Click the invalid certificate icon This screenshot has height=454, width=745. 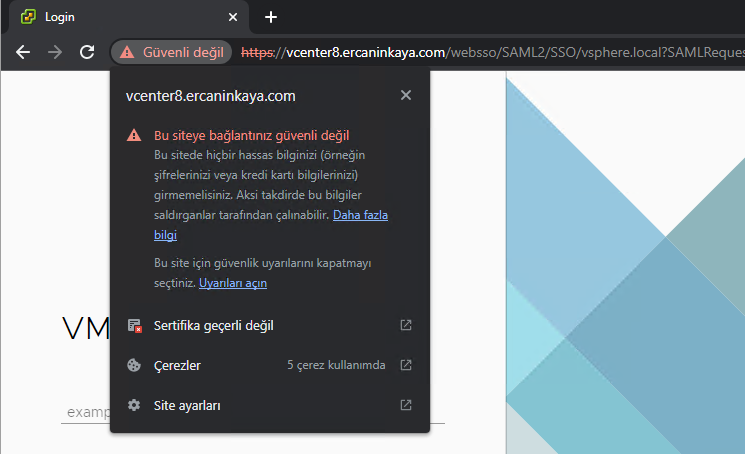[134, 325]
